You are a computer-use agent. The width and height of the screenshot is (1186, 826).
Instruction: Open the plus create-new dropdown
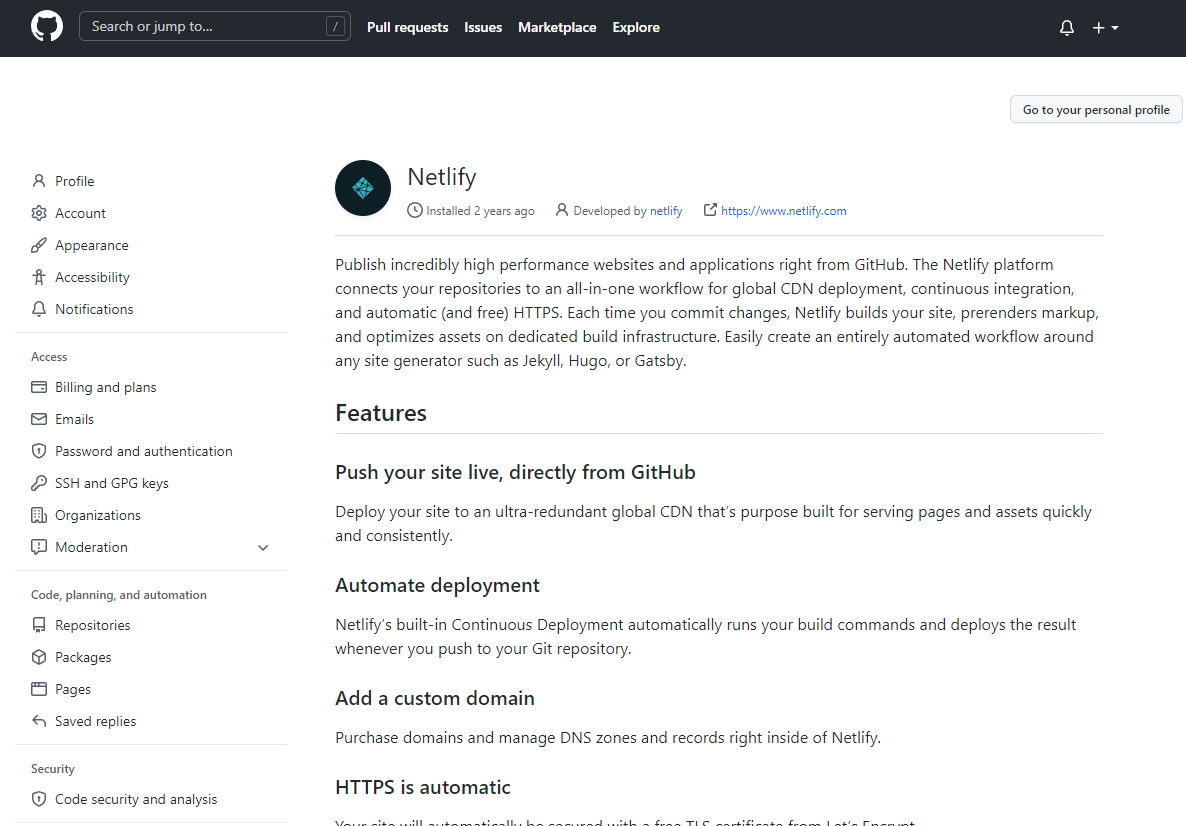point(1105,28)
